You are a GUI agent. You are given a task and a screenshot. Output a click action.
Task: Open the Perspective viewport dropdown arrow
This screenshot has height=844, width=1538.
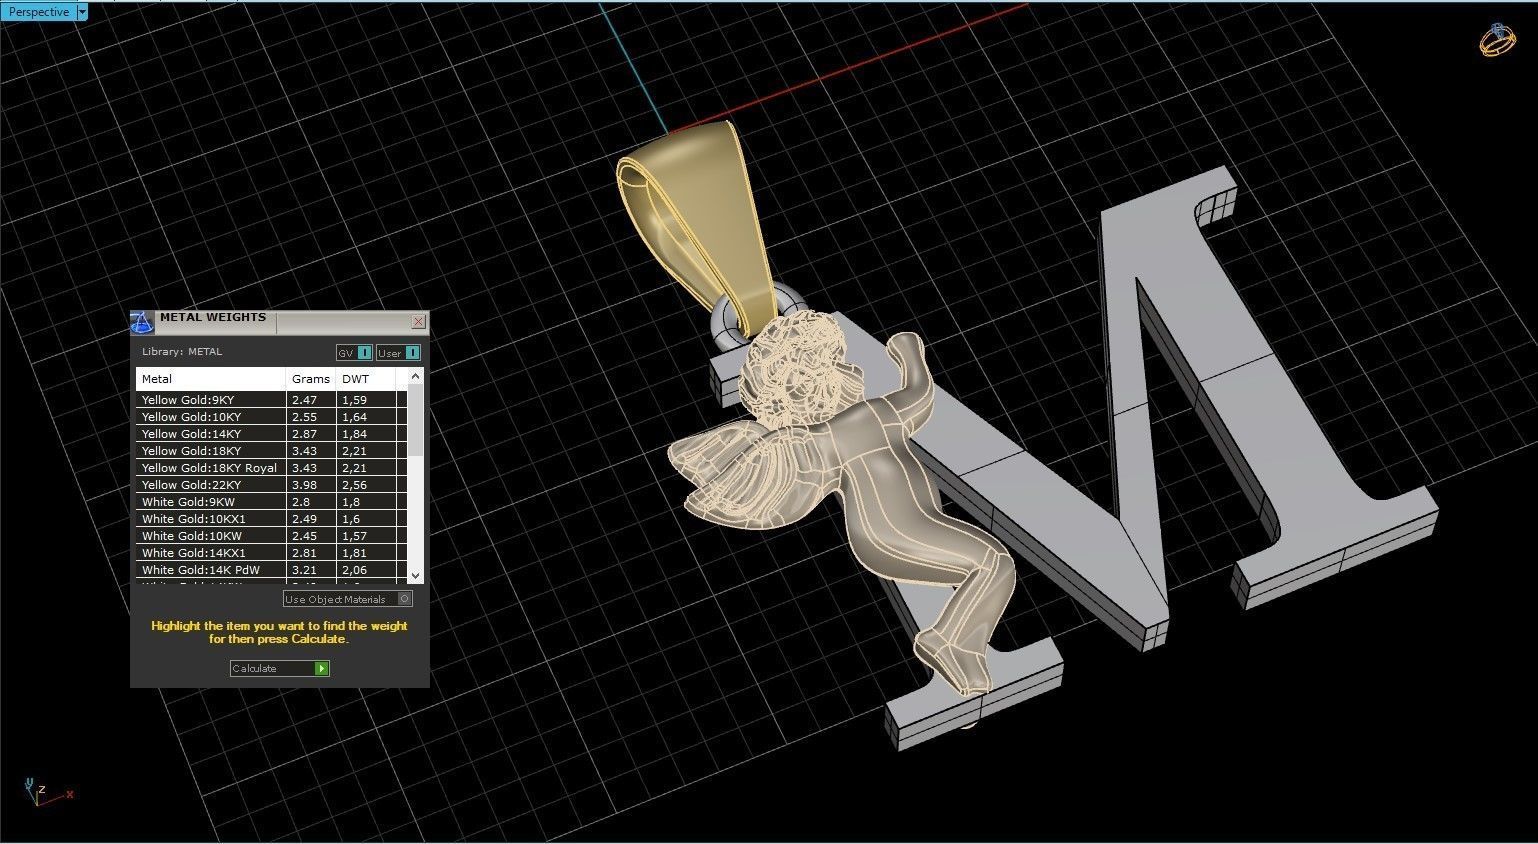pos(81,11)
